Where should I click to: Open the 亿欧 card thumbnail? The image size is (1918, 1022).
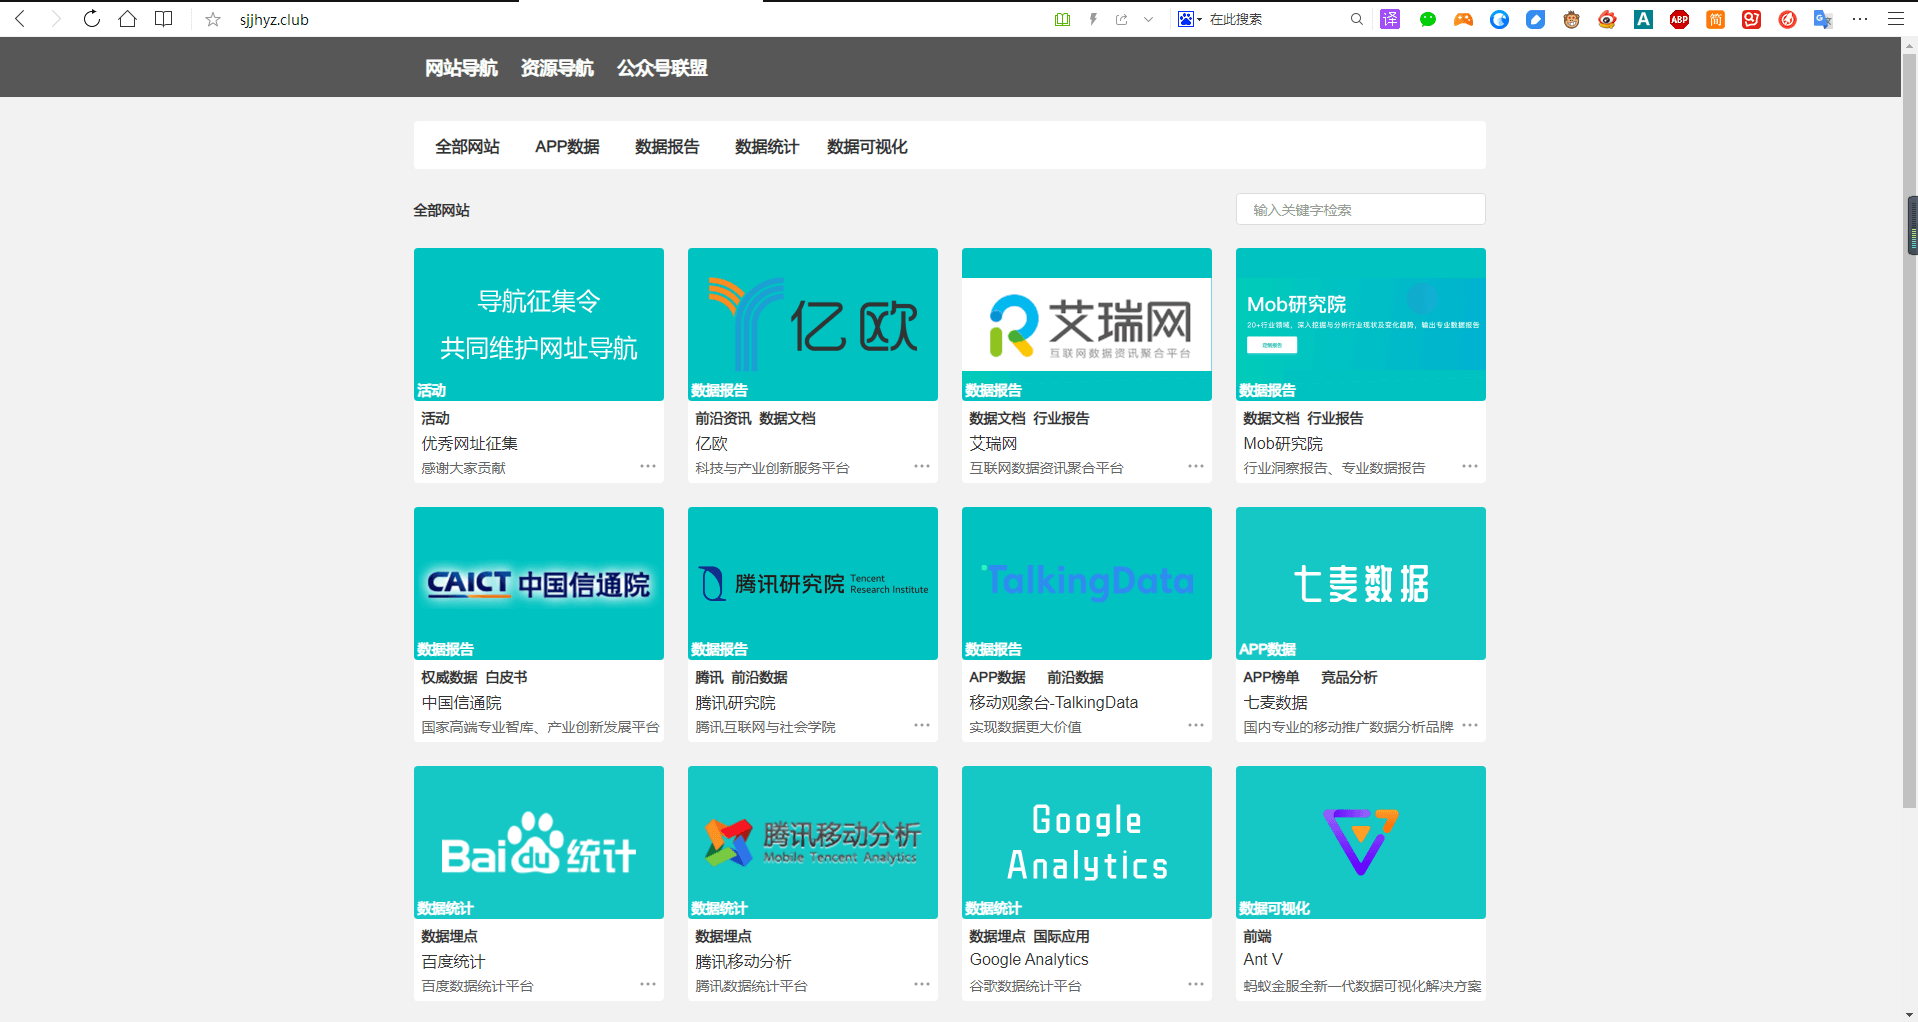click(813, 324)
